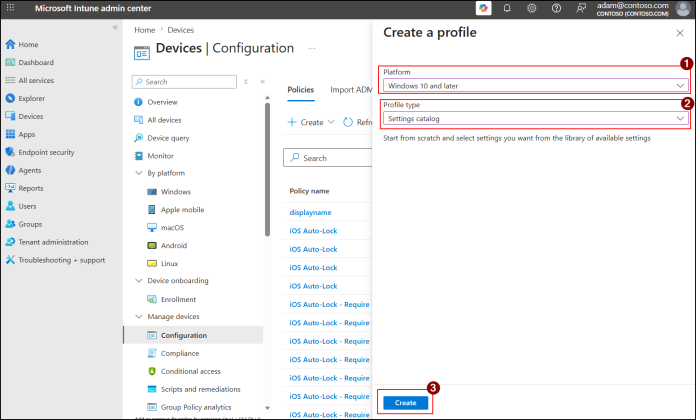
Task: Open All devices in sidebar
Action: point(164,120)
